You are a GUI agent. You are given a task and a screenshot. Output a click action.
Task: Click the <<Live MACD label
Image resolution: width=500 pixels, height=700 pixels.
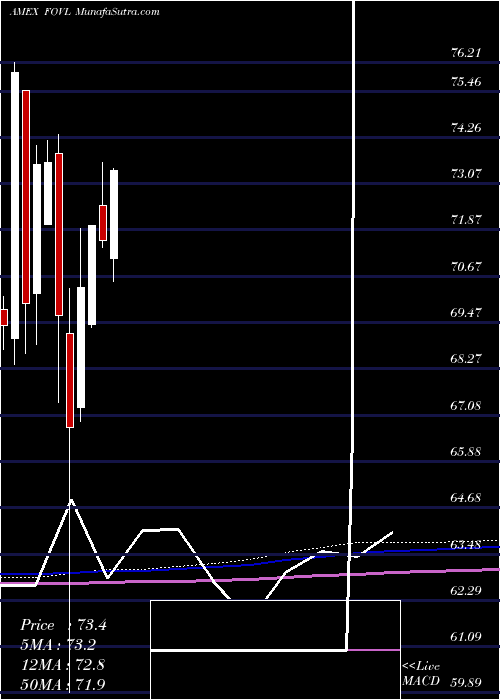[x=421, y=674]
